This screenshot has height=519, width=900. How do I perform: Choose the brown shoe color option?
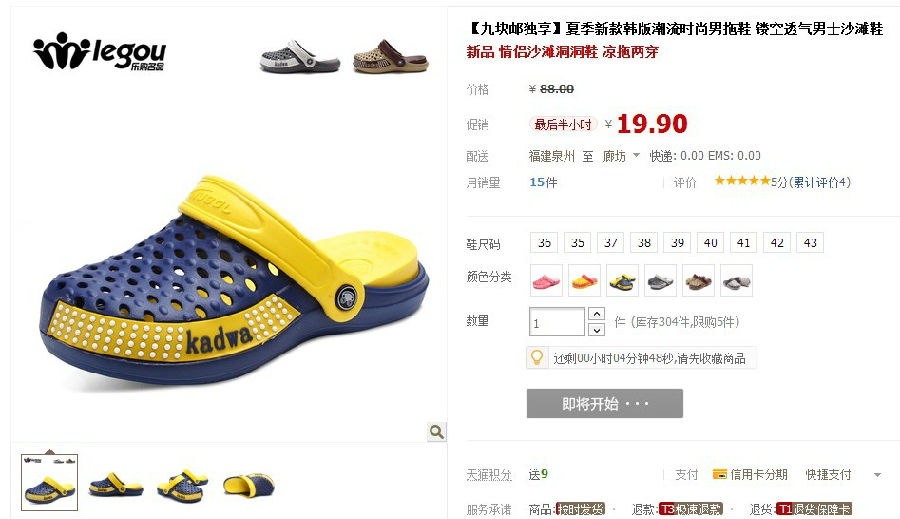pos(699,281)
